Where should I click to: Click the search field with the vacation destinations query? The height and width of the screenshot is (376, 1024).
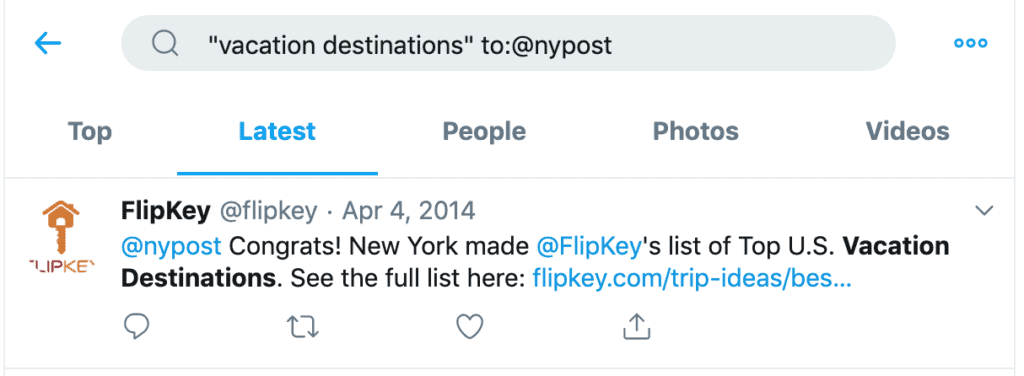click(508, 44)
